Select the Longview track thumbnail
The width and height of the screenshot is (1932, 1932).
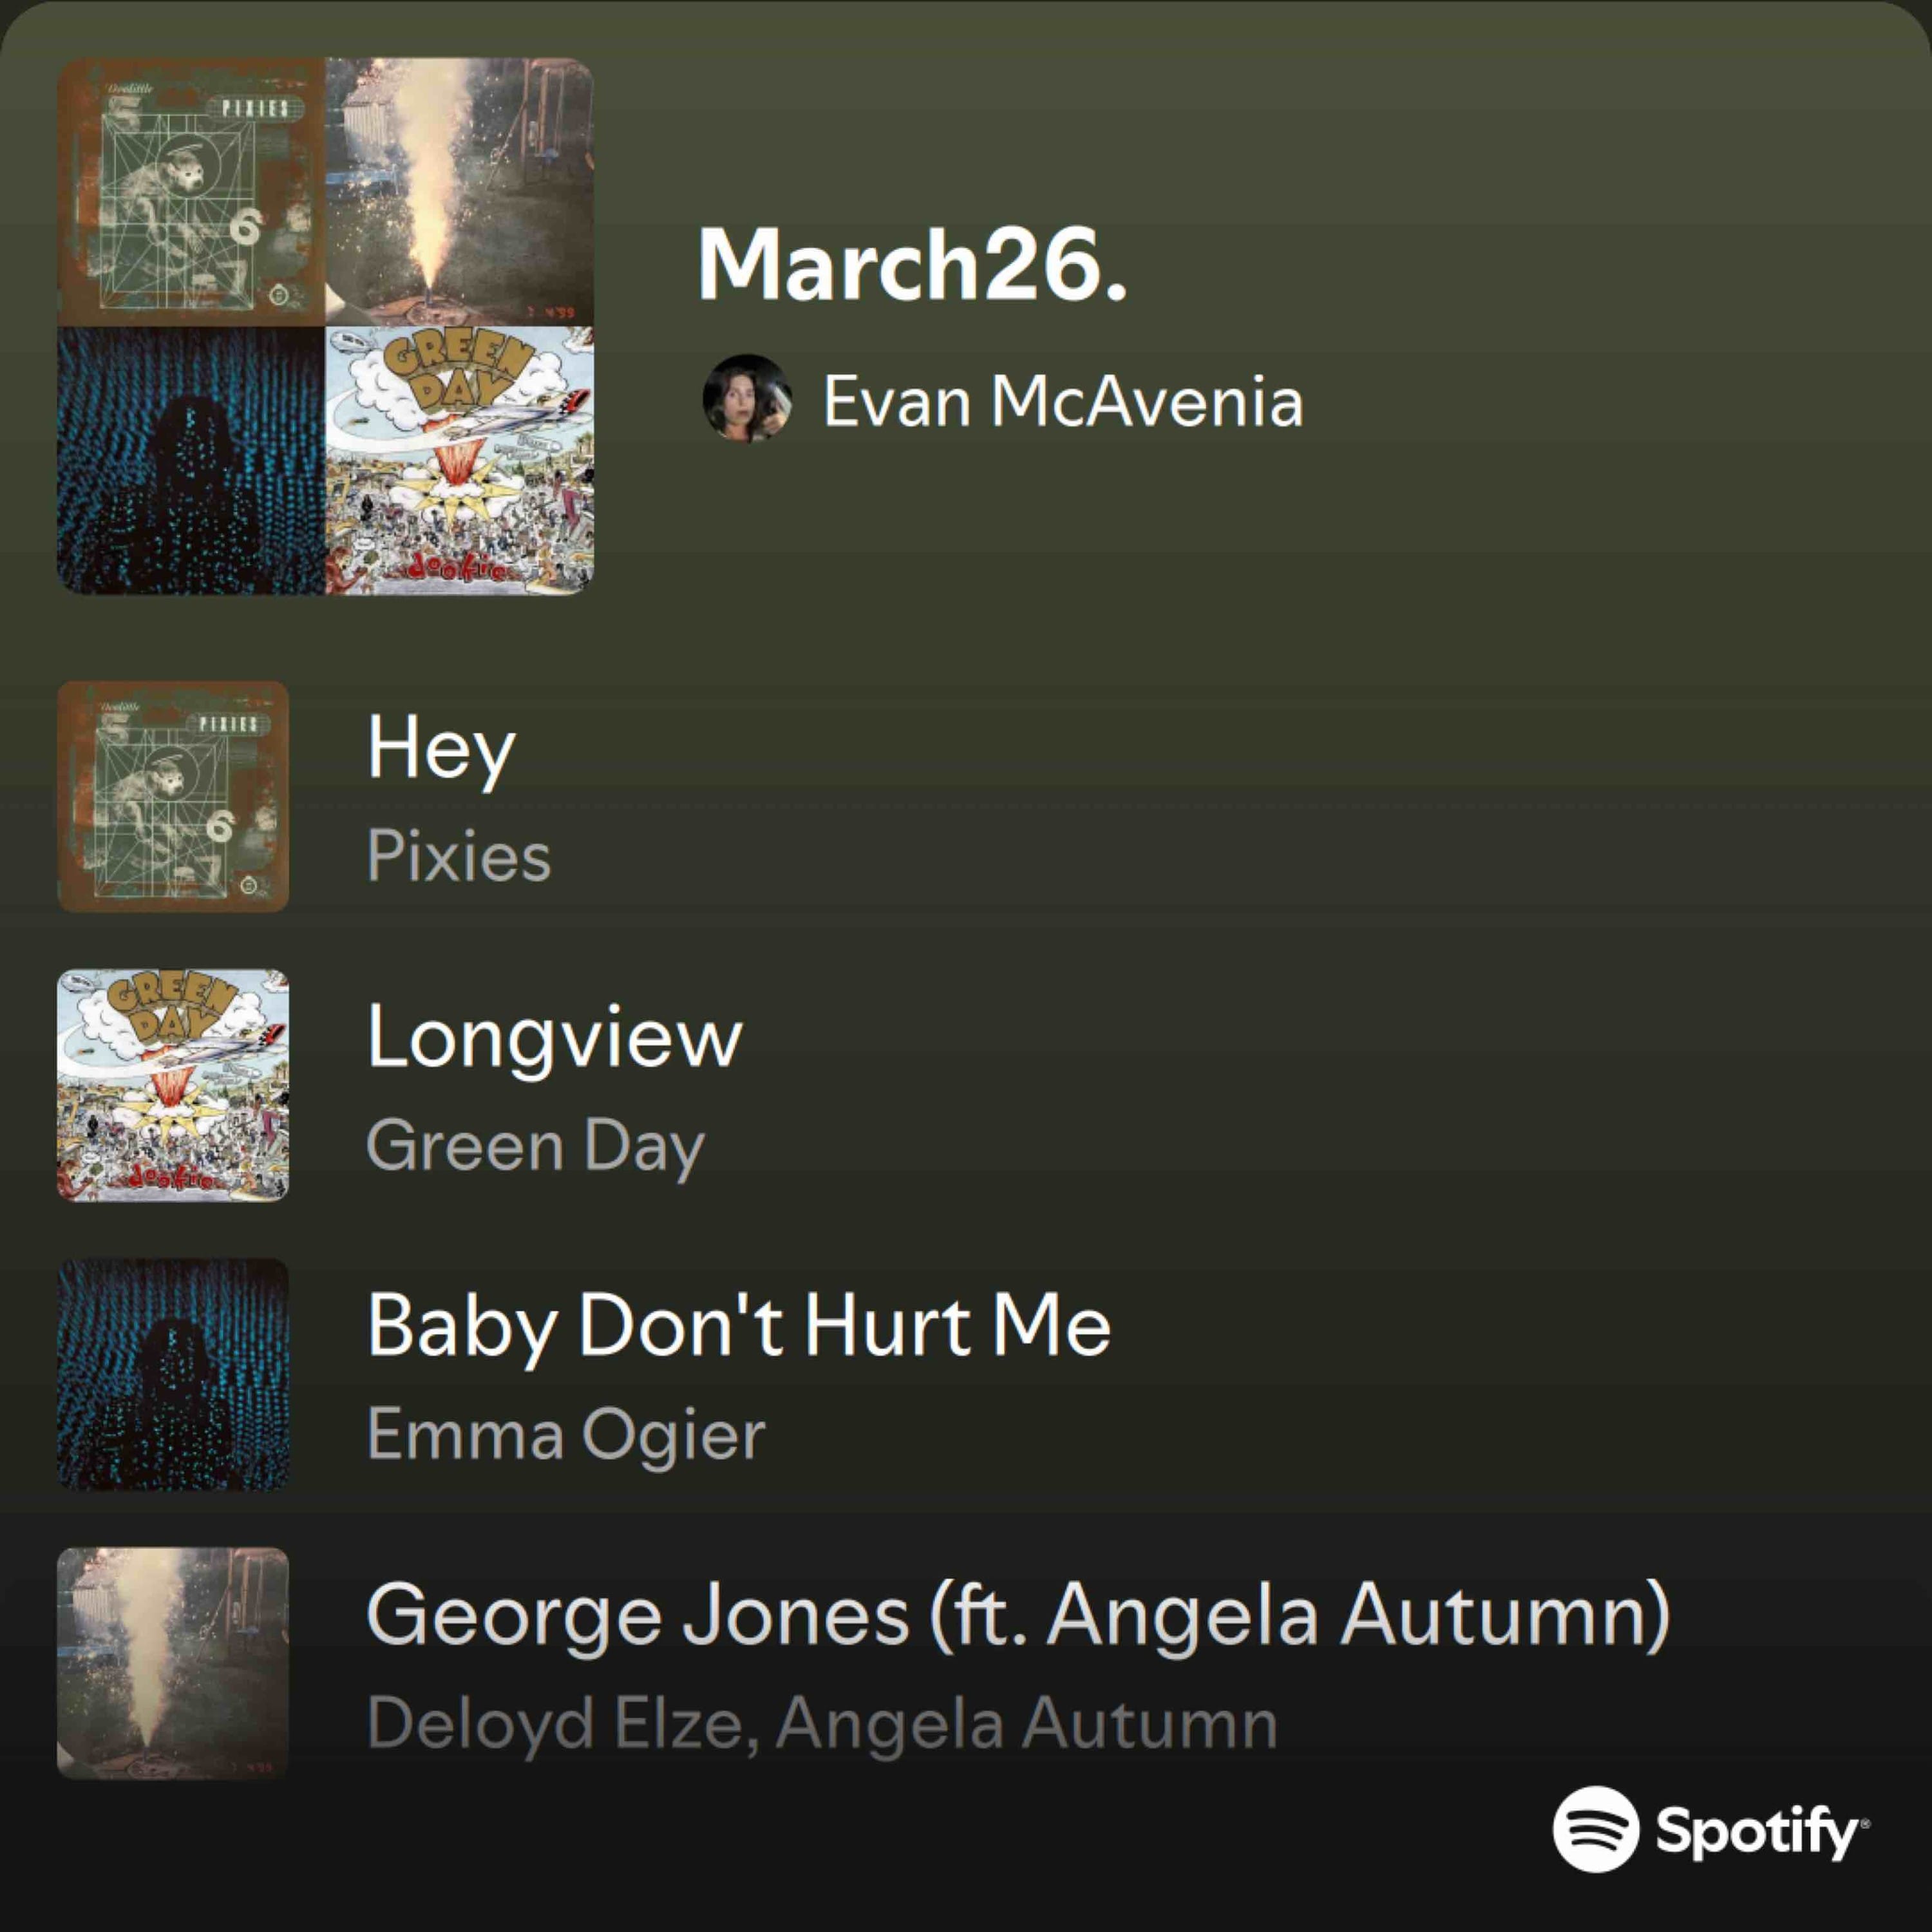(173, 1085)
